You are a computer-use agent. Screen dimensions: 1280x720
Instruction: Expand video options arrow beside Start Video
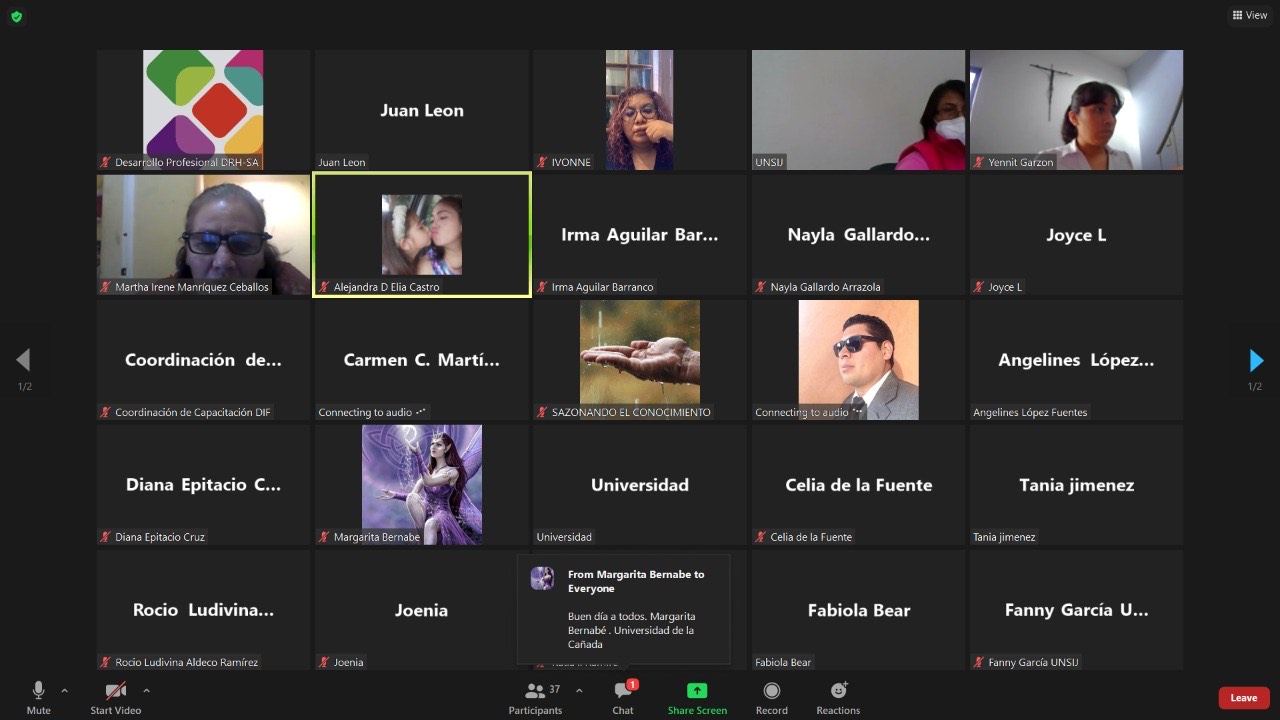(x=146, y=690)
